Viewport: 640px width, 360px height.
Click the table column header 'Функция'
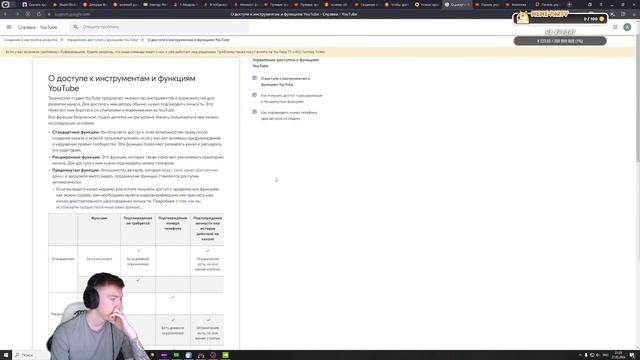point(99,218)
